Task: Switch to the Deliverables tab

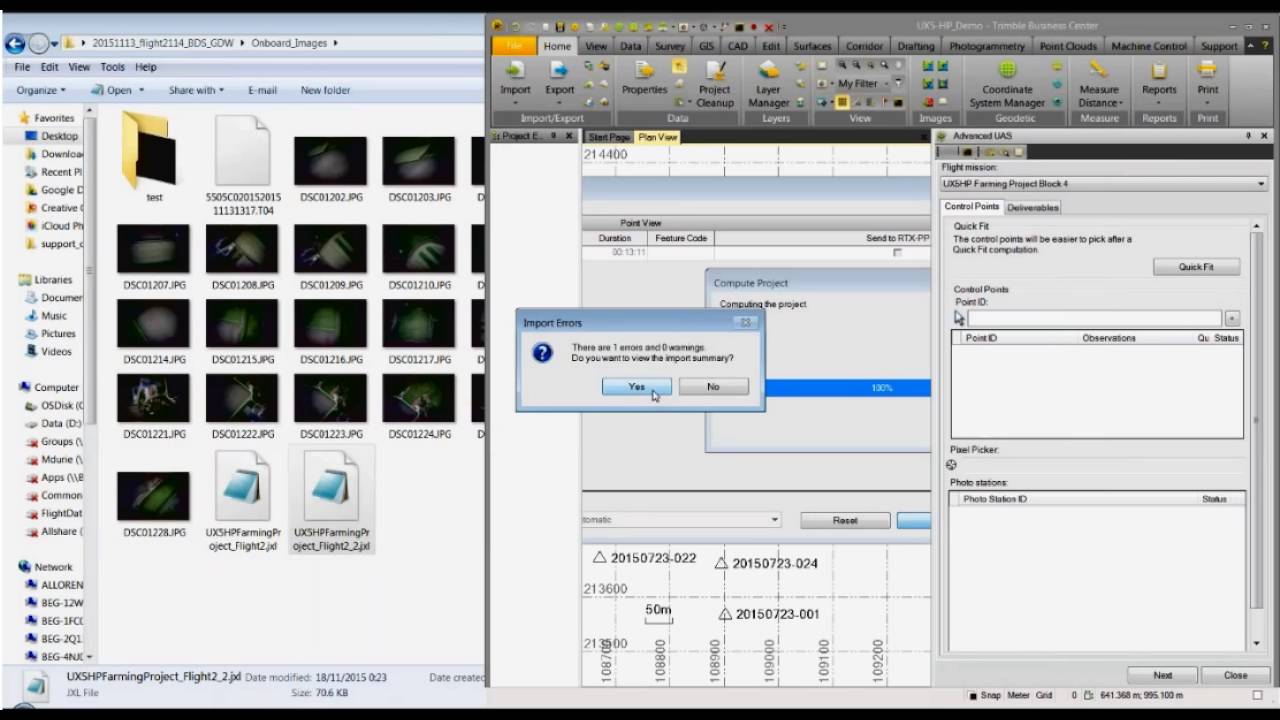Action: (1033, 207)
